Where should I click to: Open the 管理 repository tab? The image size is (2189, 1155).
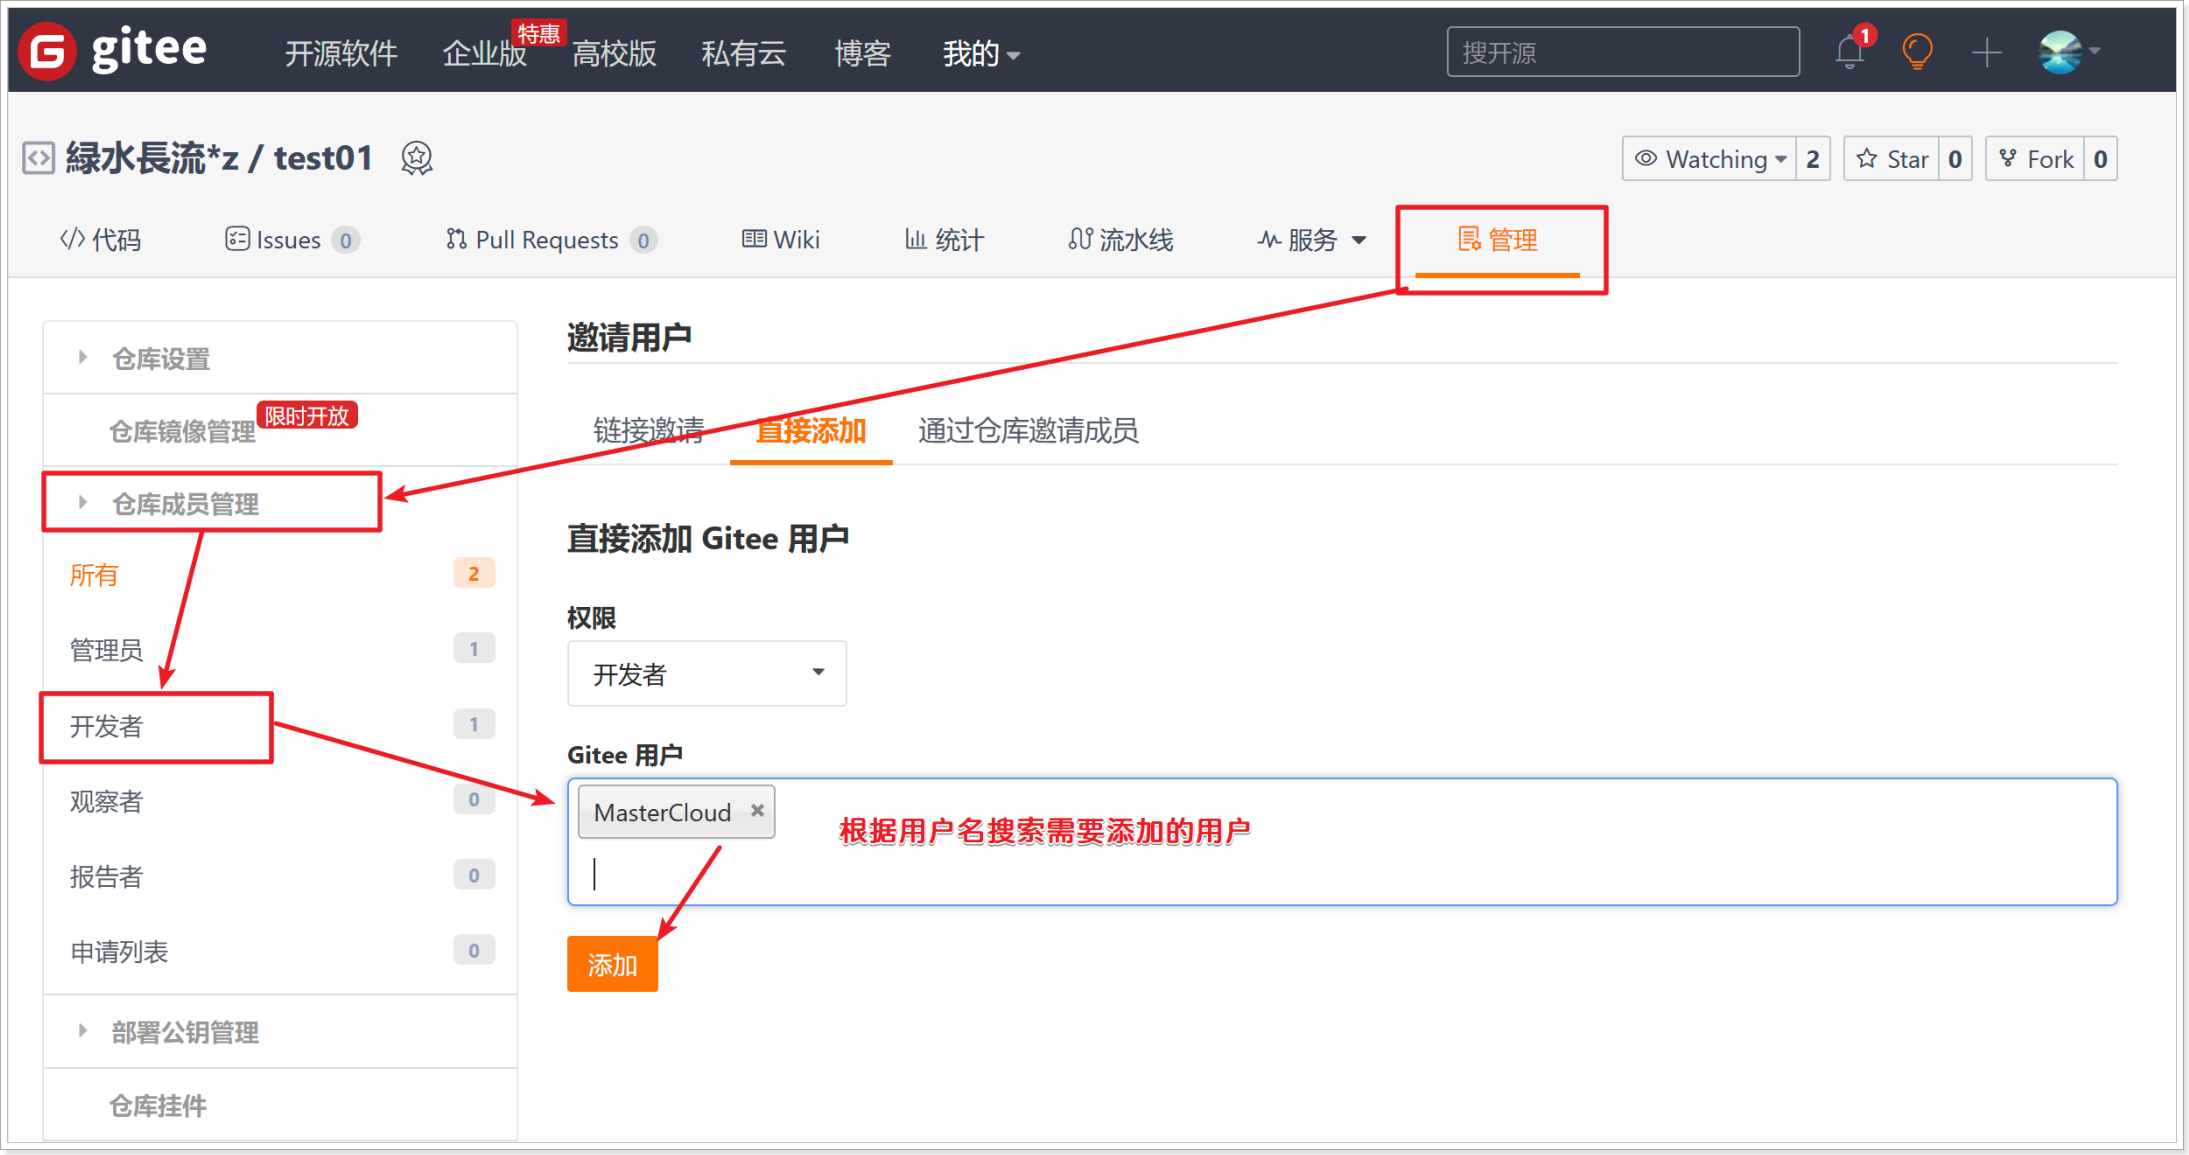pyautogui.click(x=1498, y=240)
